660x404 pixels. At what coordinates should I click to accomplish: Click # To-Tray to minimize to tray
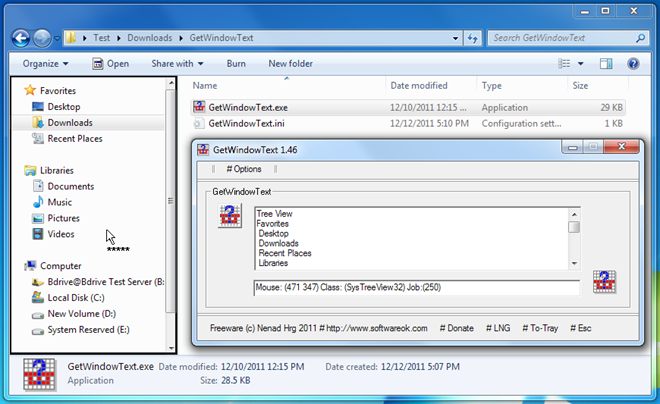pos(540,328)
